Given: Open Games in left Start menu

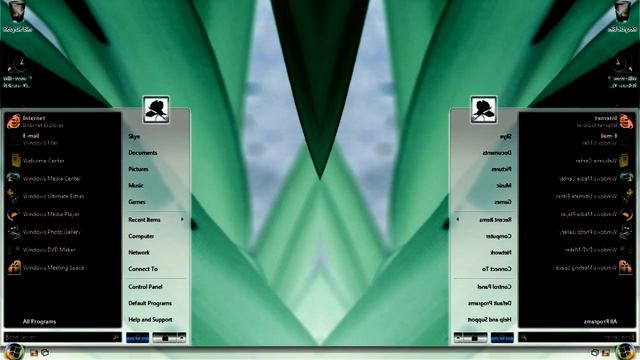Looking at the screenshot, I should click(x=137, y=202).
